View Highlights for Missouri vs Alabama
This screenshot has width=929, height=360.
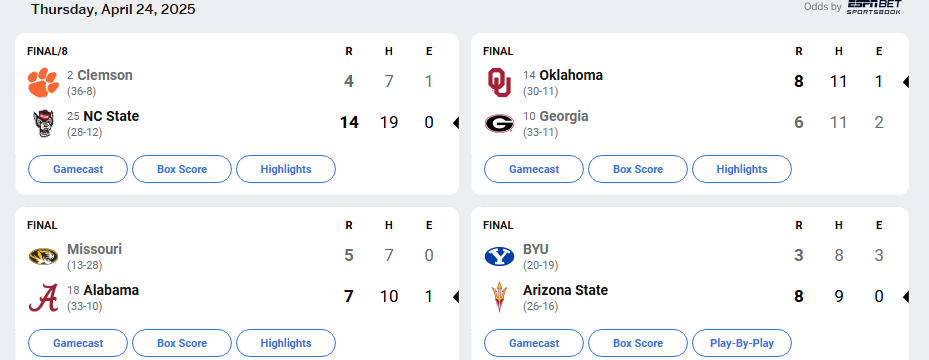coord(286,343)
